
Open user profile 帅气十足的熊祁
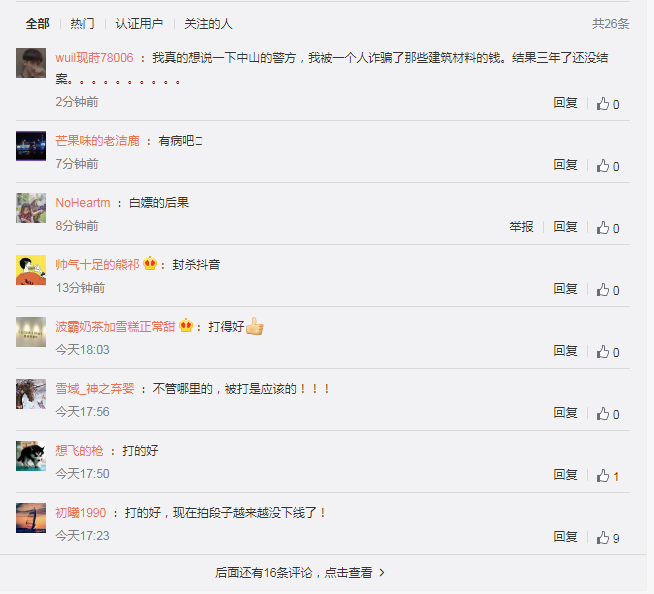pos(97,264)
